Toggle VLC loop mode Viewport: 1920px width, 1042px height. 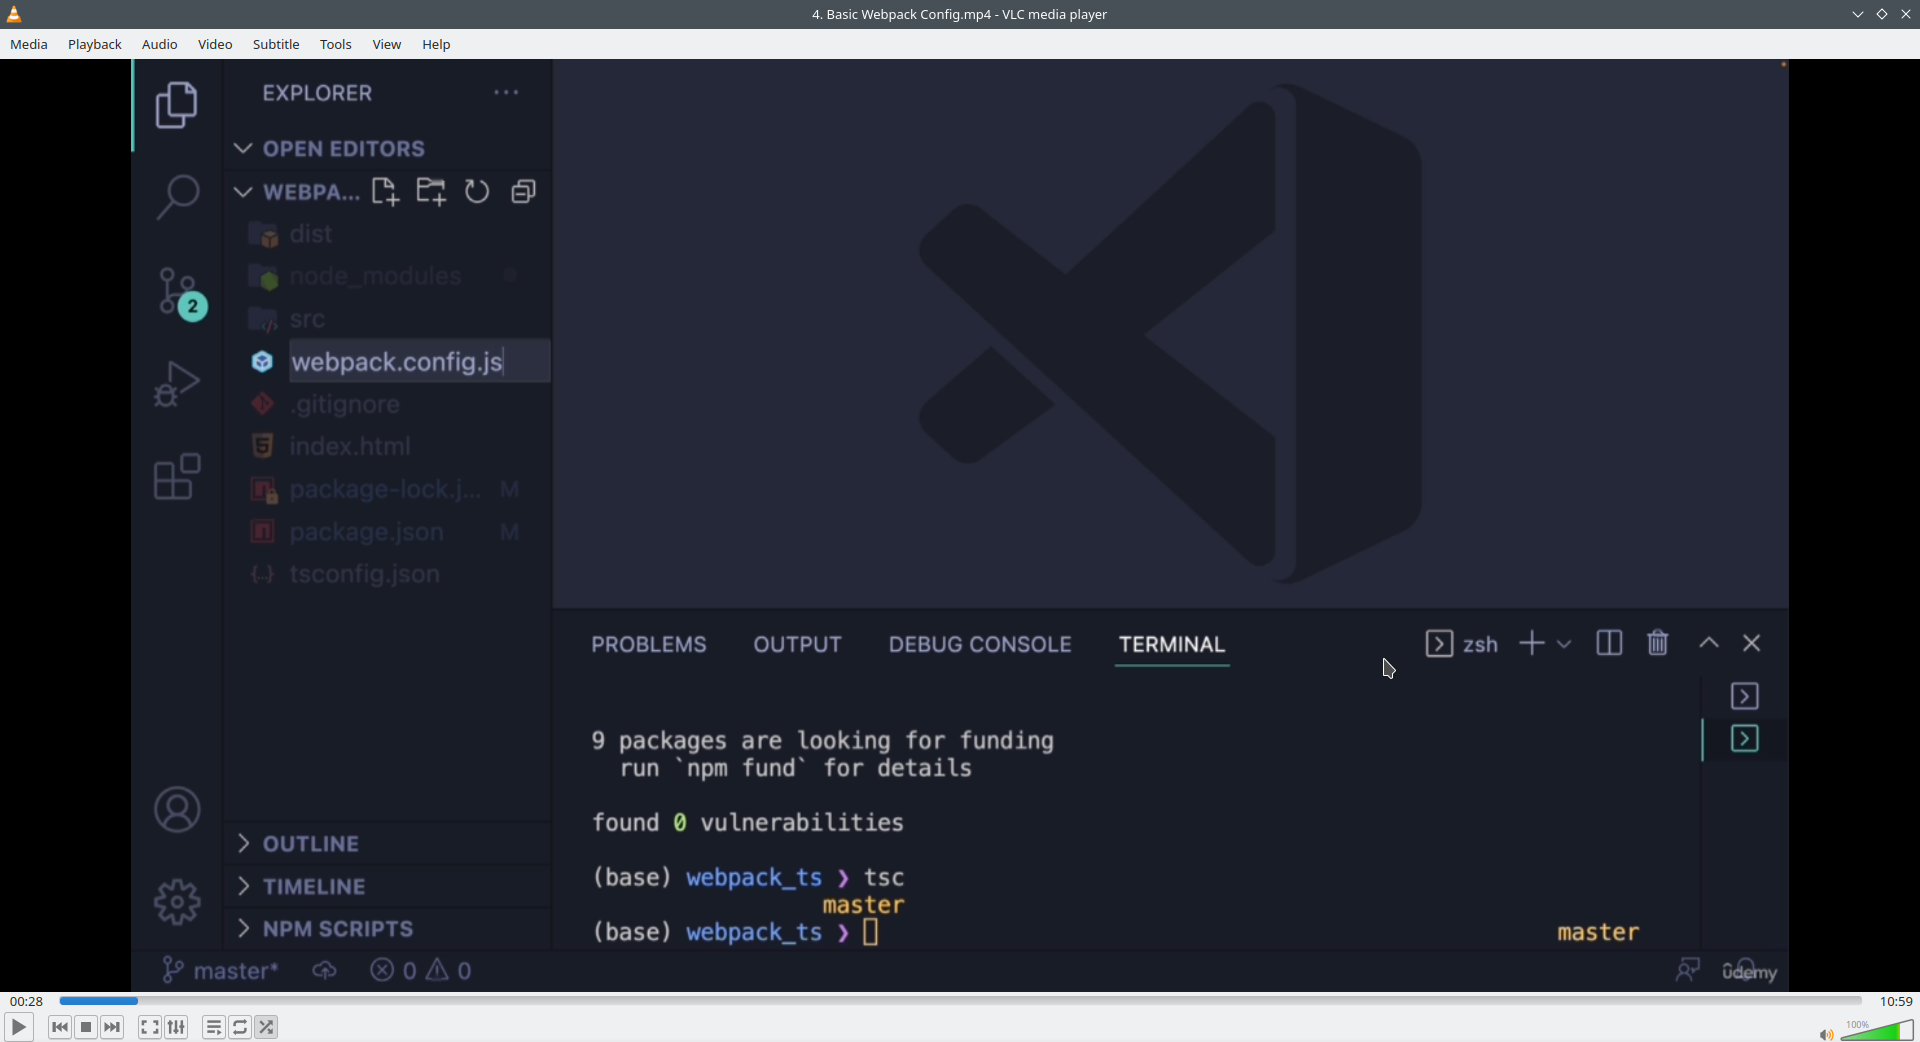coord(240,1027)
